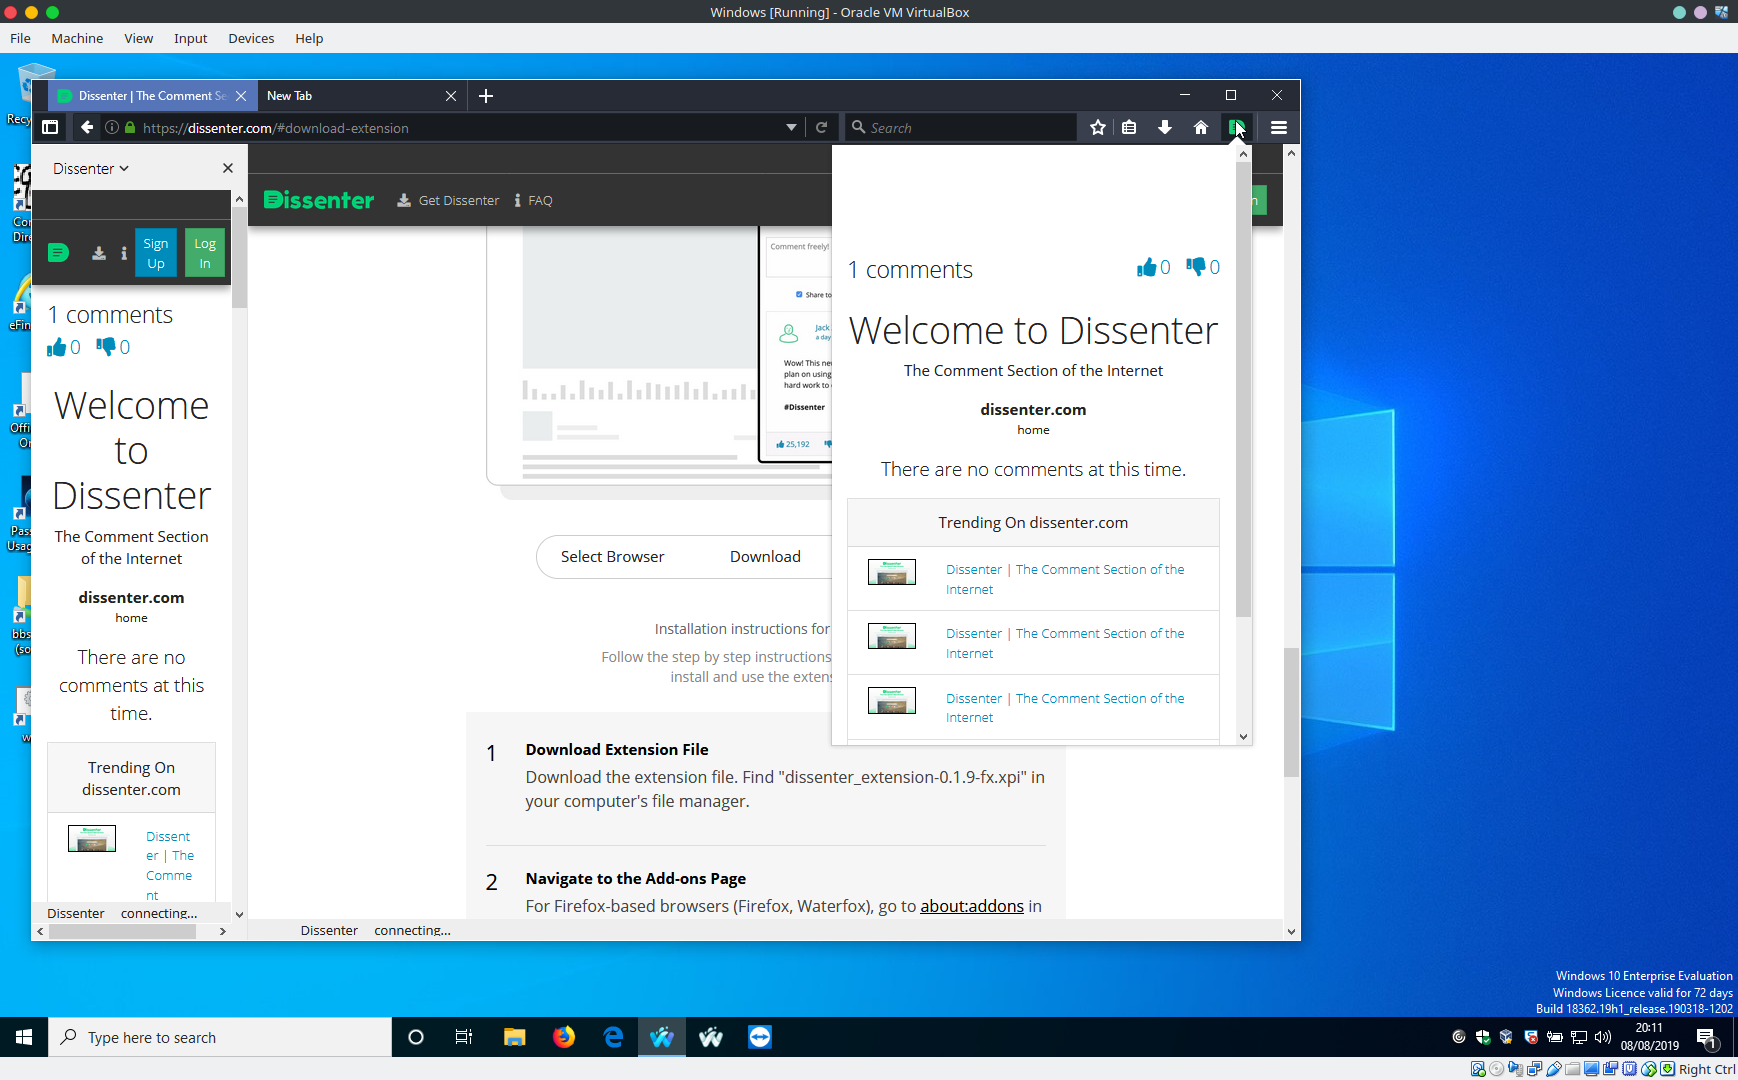Click the page vertical scrollbar thumb
Image resolution: width=1738 pixels, height=1080 pixels.
(x=1291, y=712)
